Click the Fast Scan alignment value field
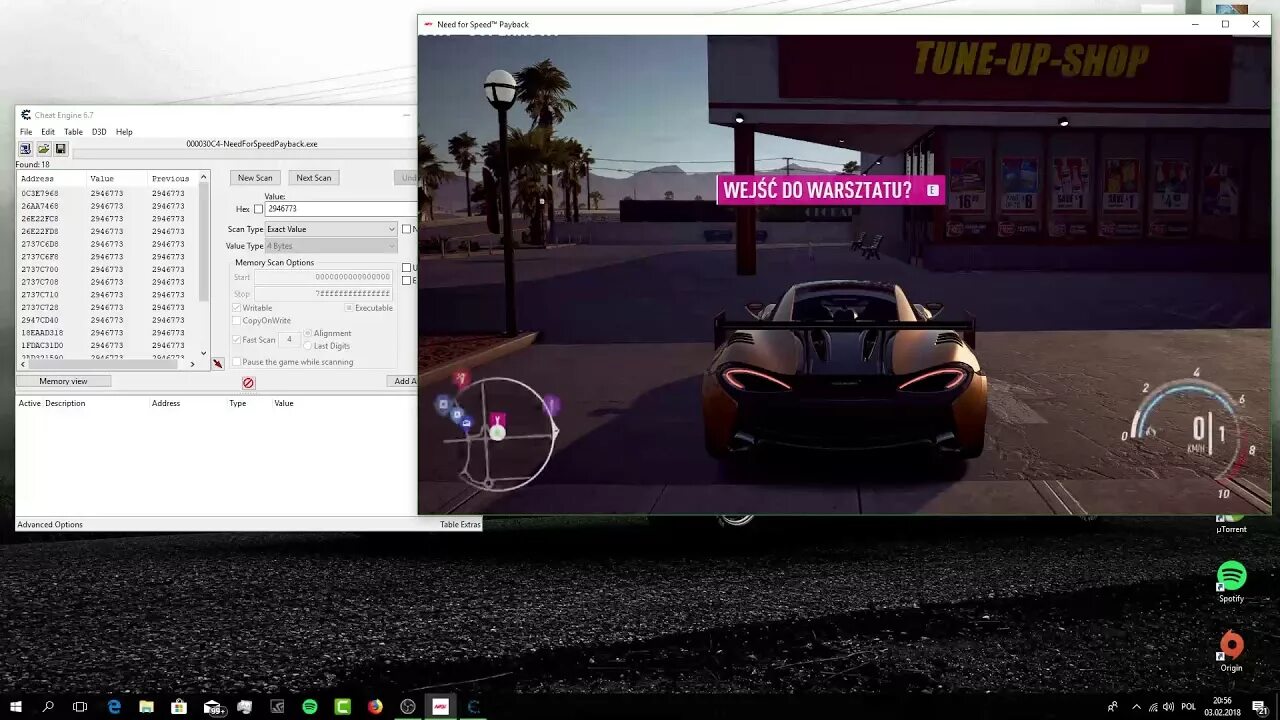 point(289,340)
